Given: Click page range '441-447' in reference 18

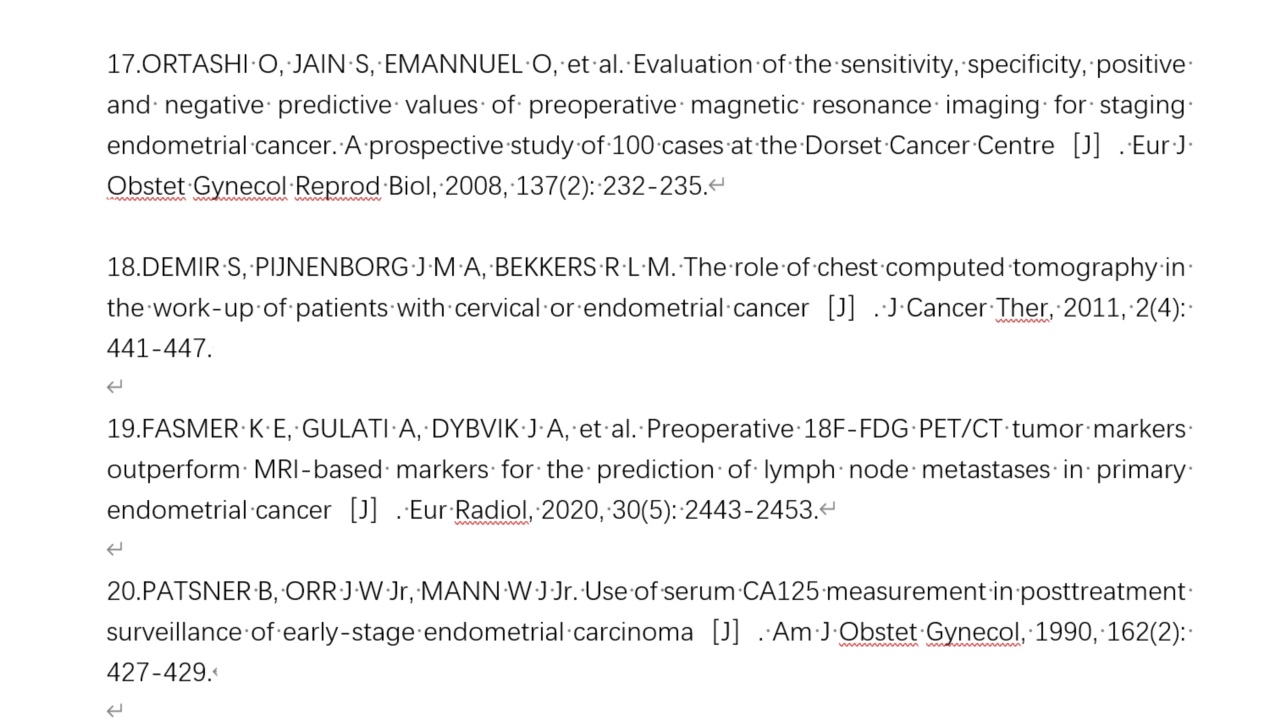Looking at the screenshot, I should point(157,349).
